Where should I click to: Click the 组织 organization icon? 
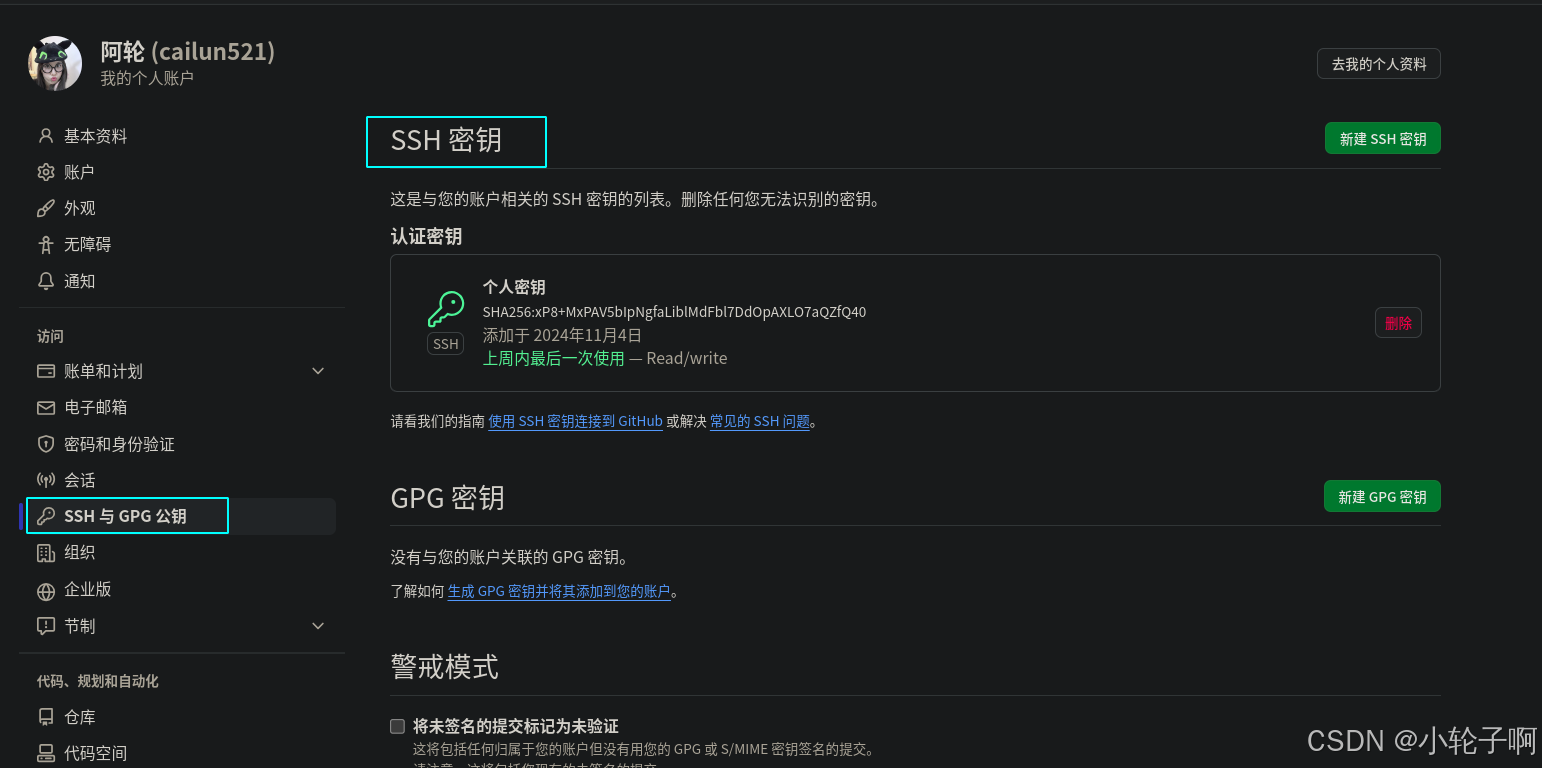coord(45,552)
